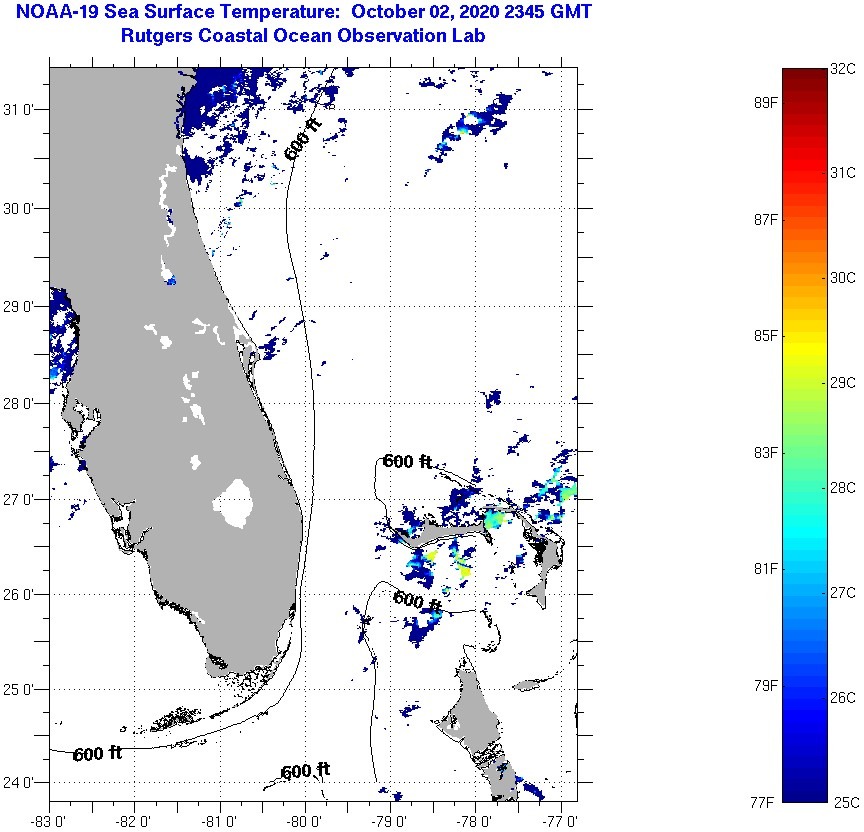Click the 600 ft contour label near 31 N
This screenshot has height=832, width=864.
pyautogui.click(x=304, y=141)
